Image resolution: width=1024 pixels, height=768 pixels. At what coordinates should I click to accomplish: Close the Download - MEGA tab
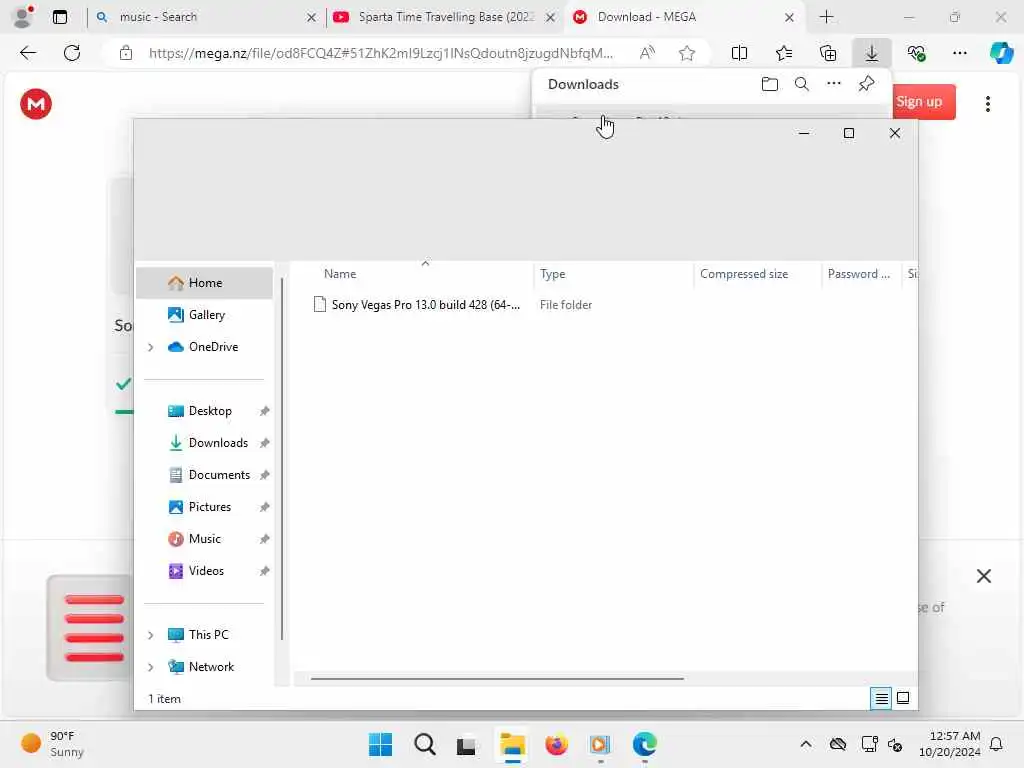tap(789, 18)
